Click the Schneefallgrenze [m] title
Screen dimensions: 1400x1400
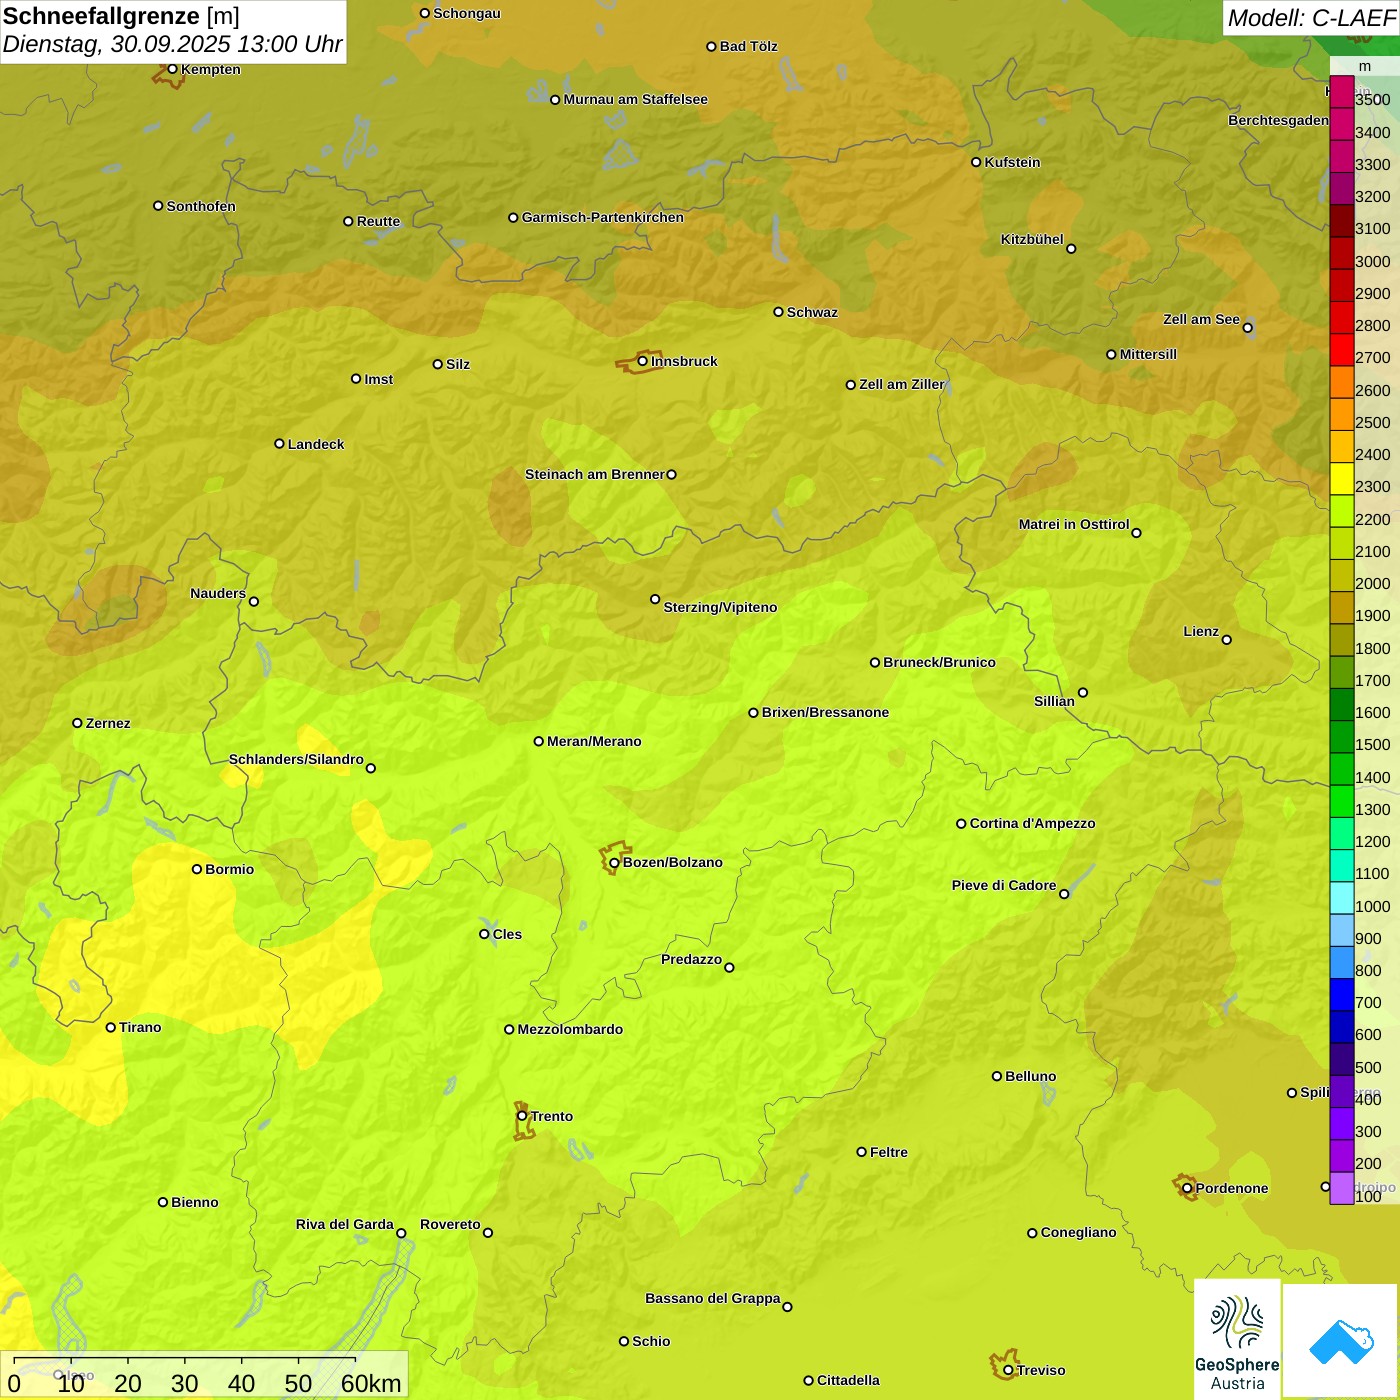coord(121,16)
